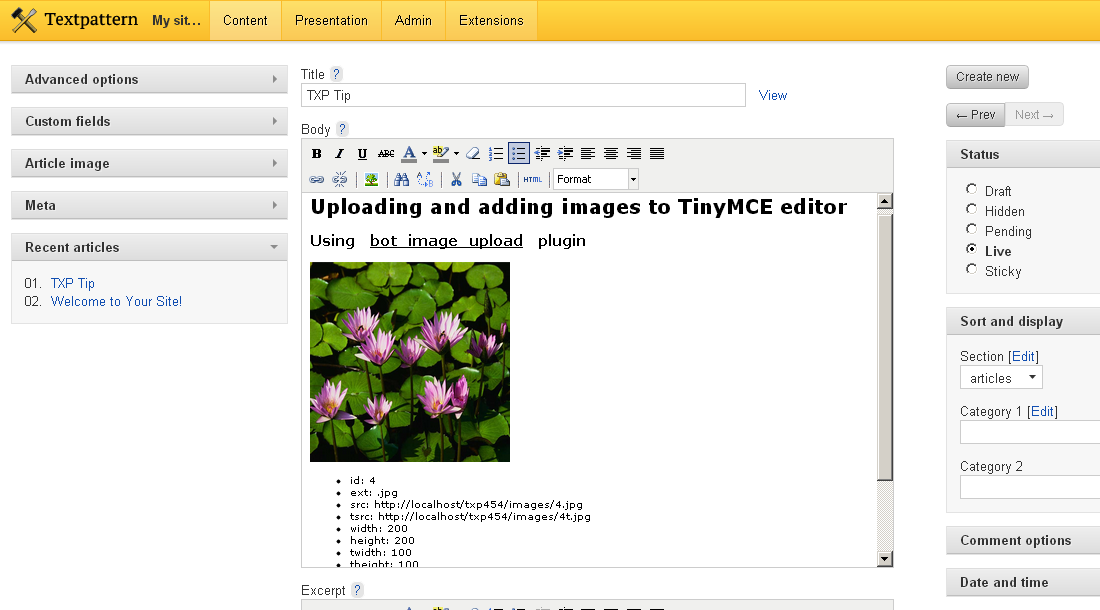Mark the article as Sticky
Image resolution: width=1100 pixels, height=610 pixels.
[971, 270]
